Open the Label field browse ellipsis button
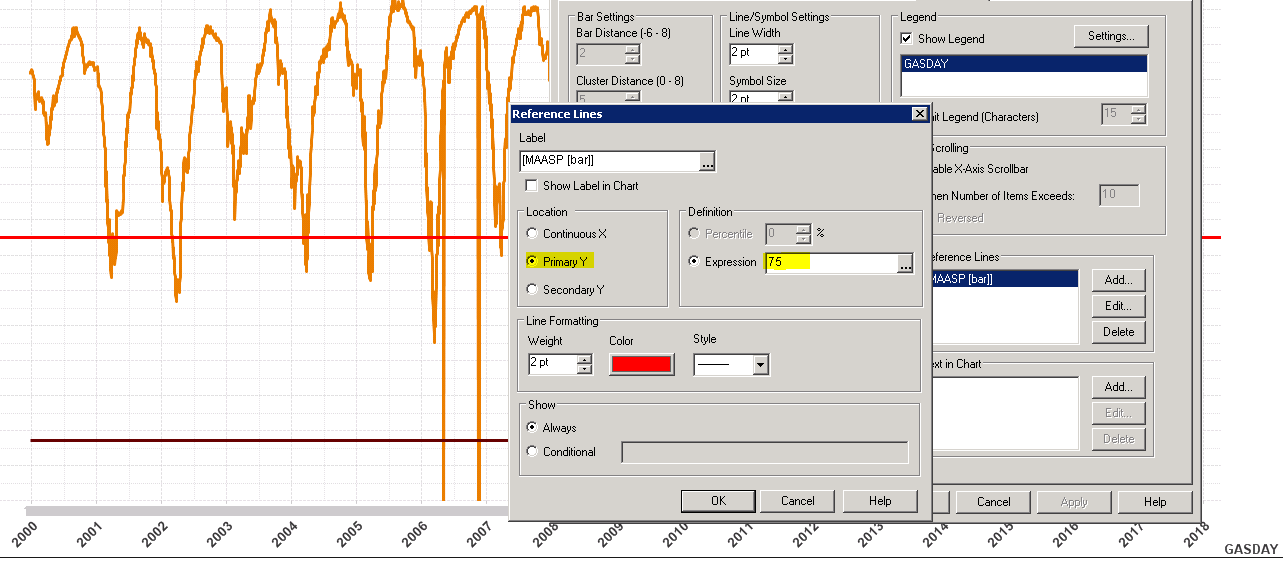This screenshot has height=563, width=1283. (707, 161)
